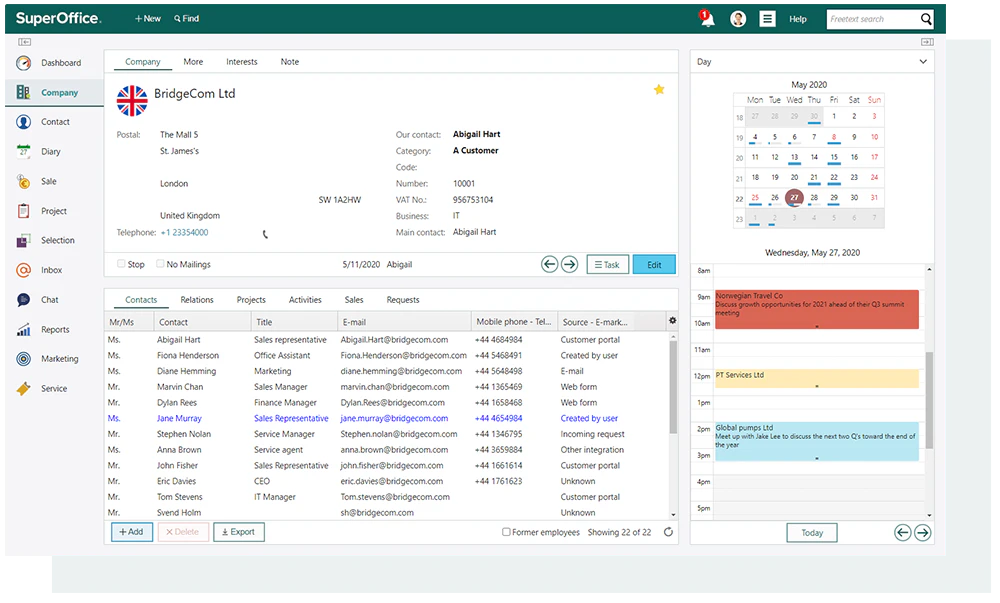This screenshot has width=1000, height=603.
Task: Open the New menu in header
Action: 147,18
